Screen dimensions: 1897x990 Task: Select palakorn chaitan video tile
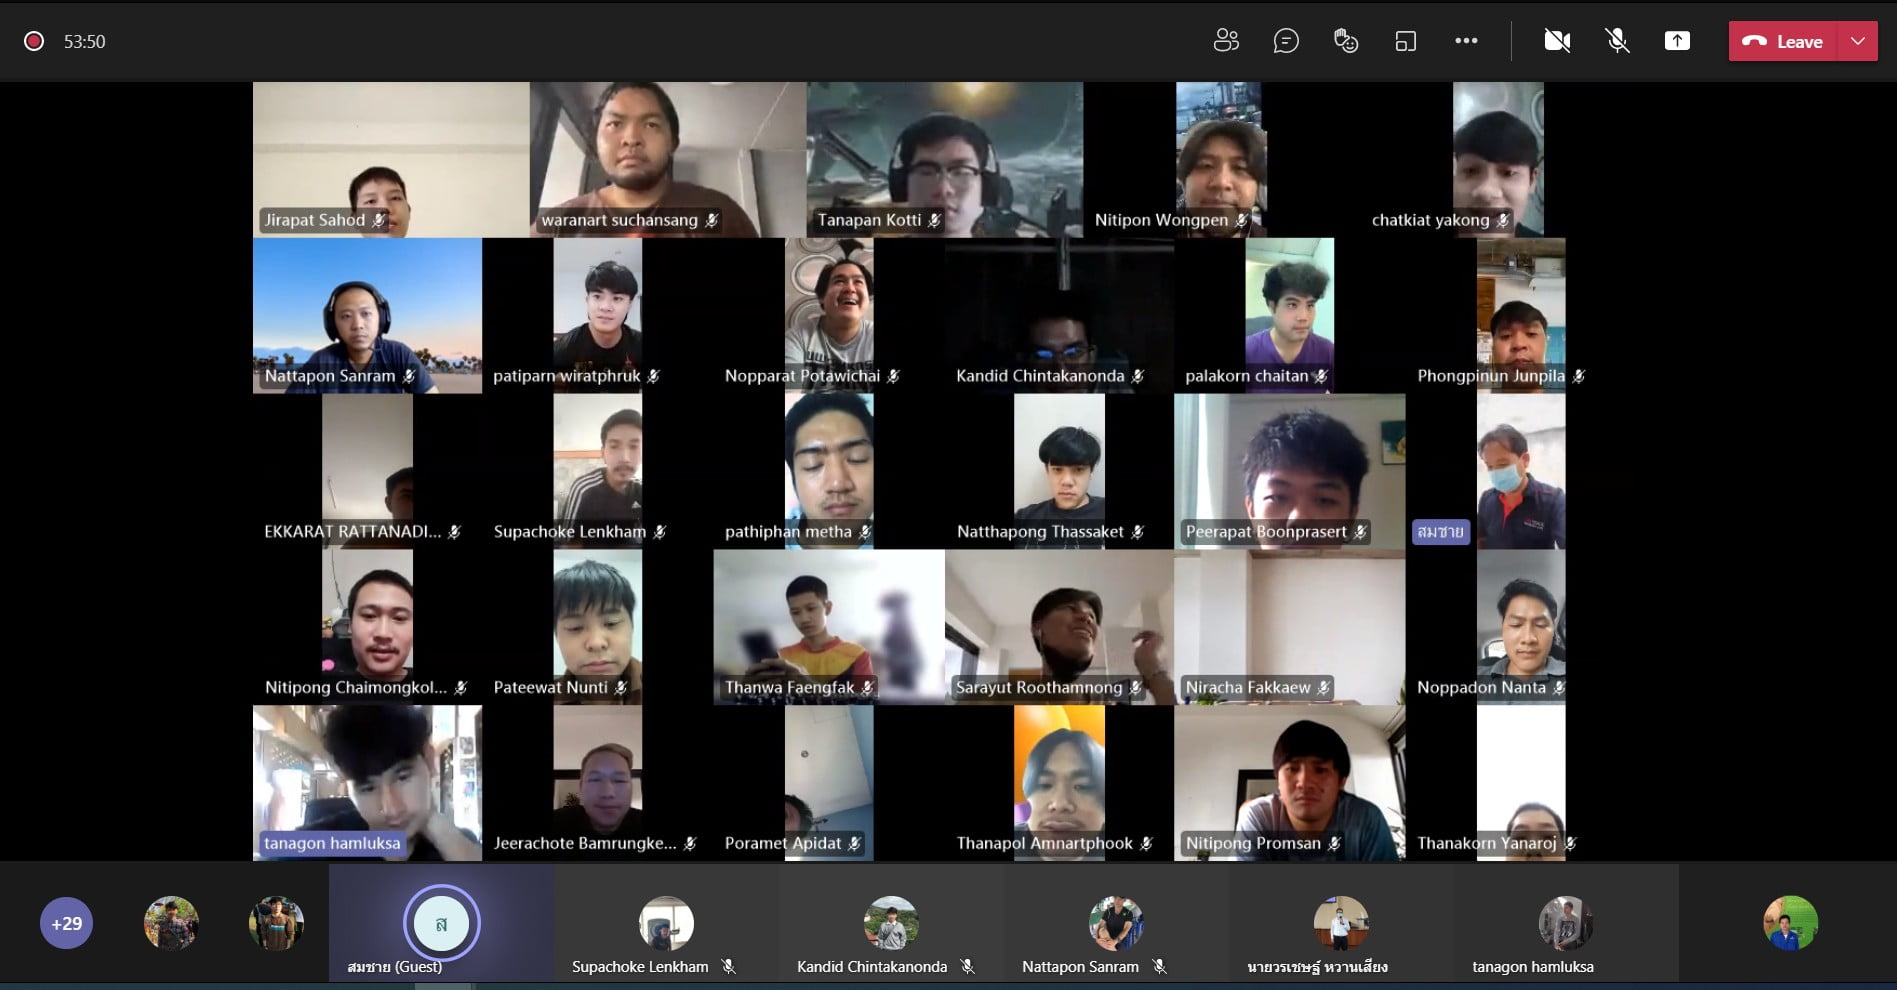1290,315
